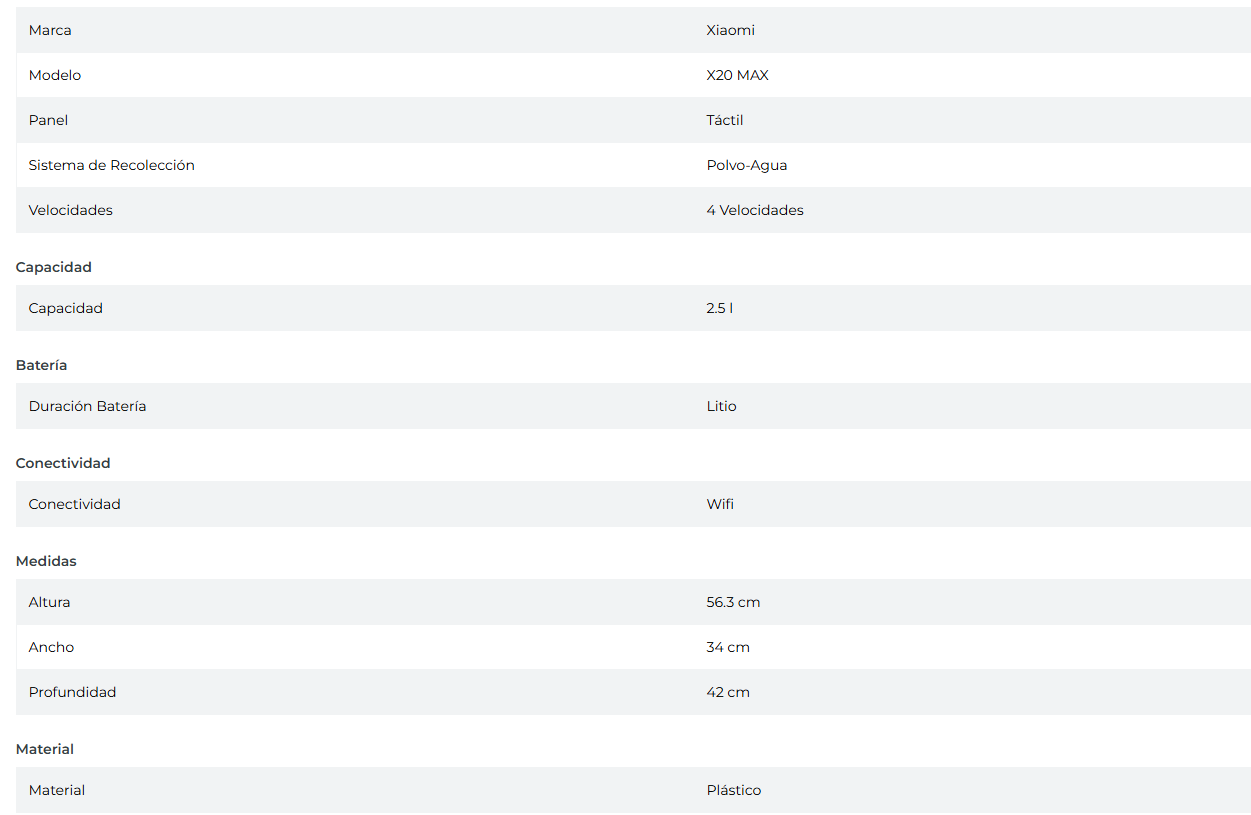Select the 56.3 cm height value
Image resolution: width=1251 pixels, height=815 pixels.
pyautogui.click(x=733, y=602)
